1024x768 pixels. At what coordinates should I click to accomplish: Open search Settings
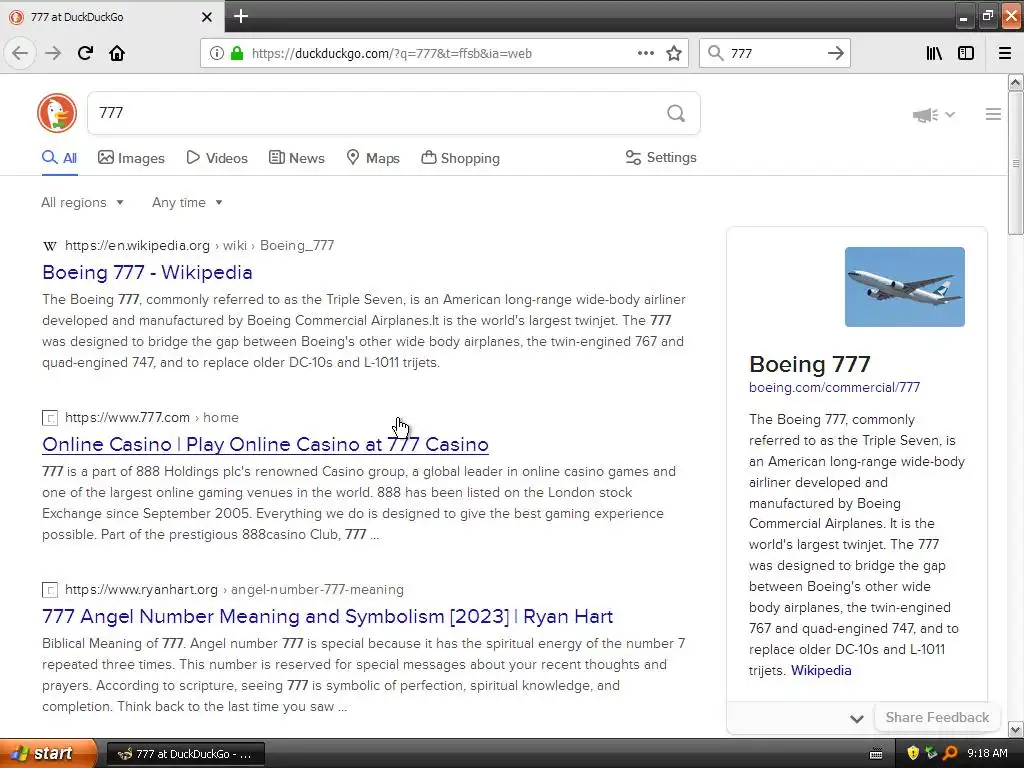pos(661,157)
